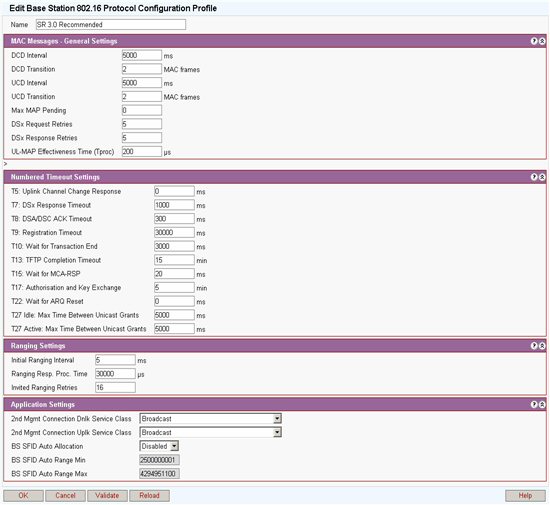
Task: Click the OK button
Action: (24, 496)
